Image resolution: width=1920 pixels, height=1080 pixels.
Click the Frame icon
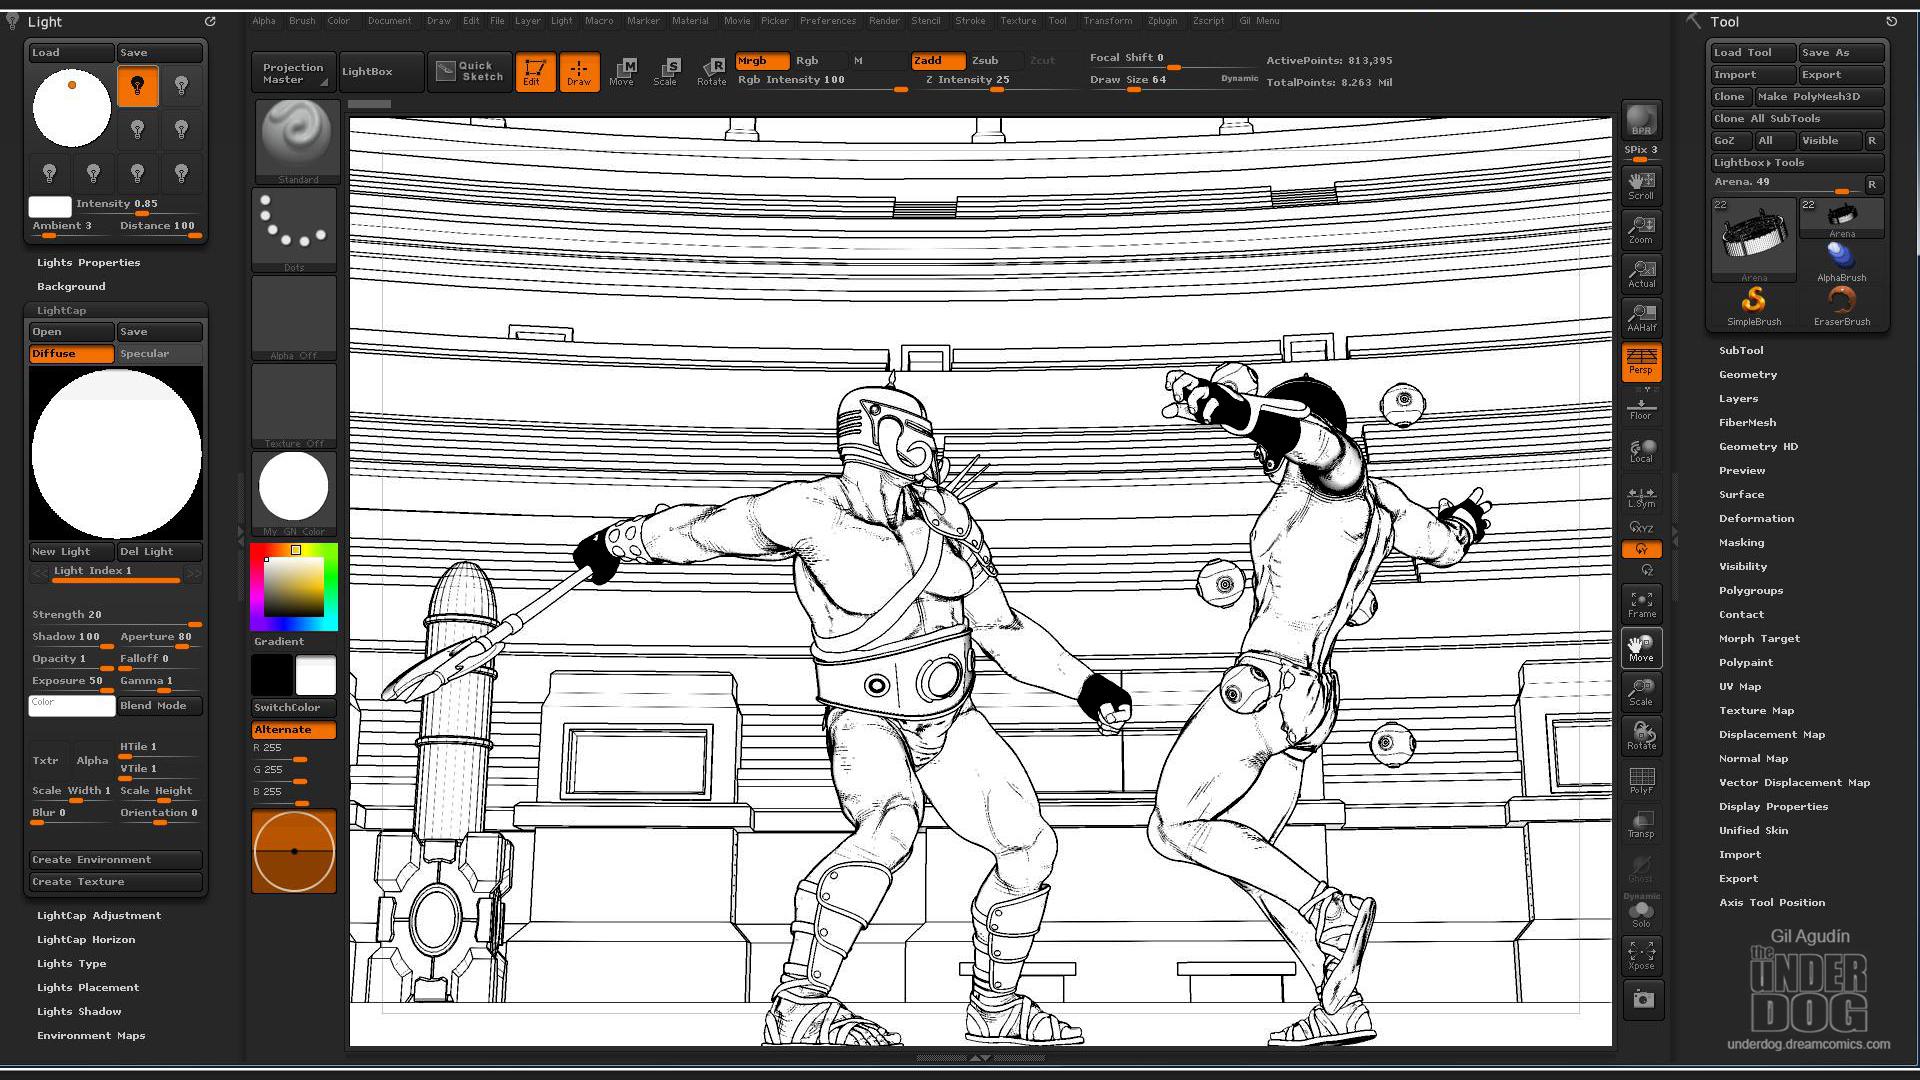pos(1641,604)
